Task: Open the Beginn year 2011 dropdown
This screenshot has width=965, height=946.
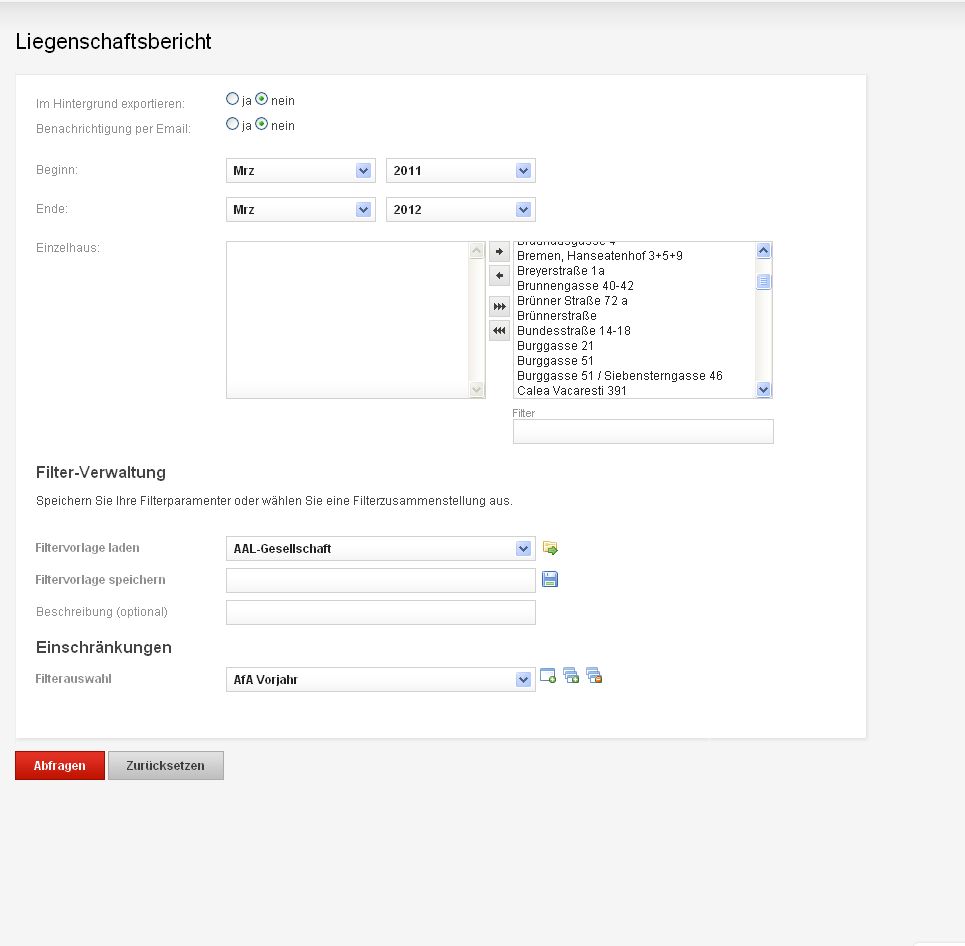Action: pos(461,170)
